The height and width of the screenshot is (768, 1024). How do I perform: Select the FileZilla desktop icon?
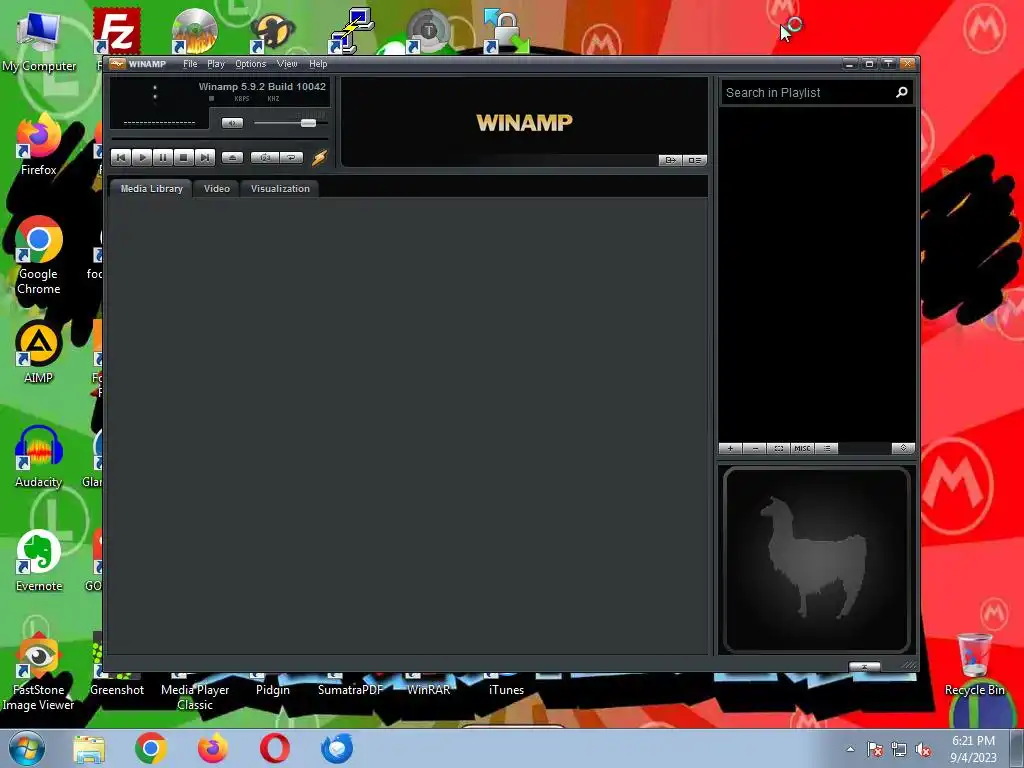116,31
